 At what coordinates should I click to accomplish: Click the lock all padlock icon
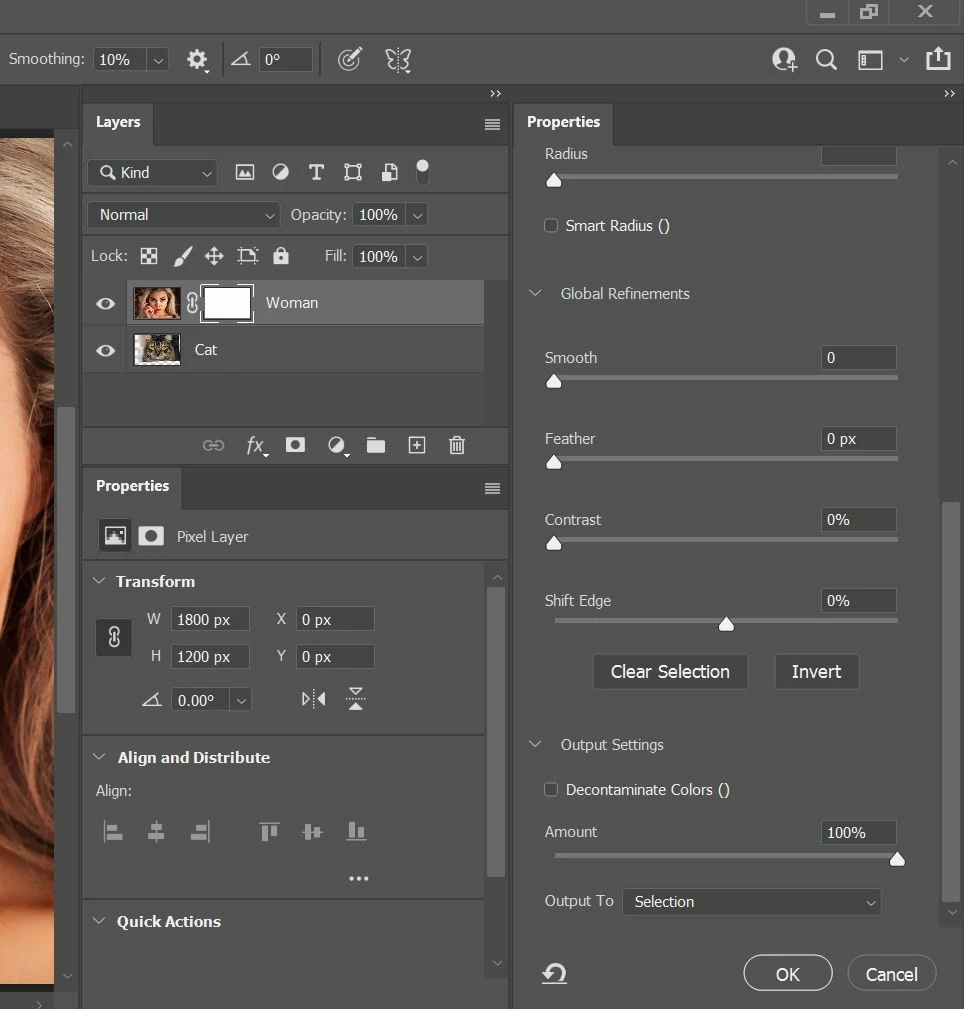[281, 256]
